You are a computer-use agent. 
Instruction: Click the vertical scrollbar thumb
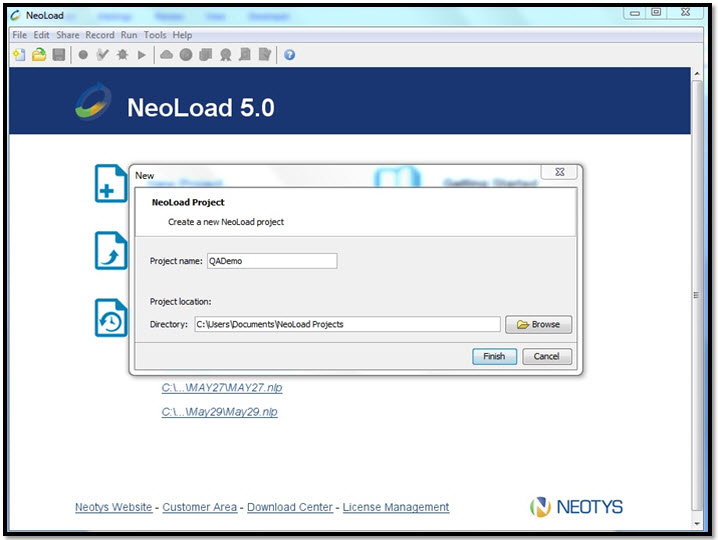[x=697, y=295]
